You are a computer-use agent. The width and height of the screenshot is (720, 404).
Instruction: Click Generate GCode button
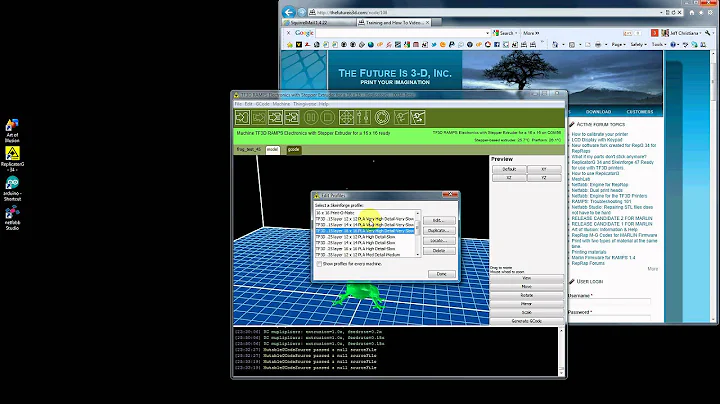[526, 321]
